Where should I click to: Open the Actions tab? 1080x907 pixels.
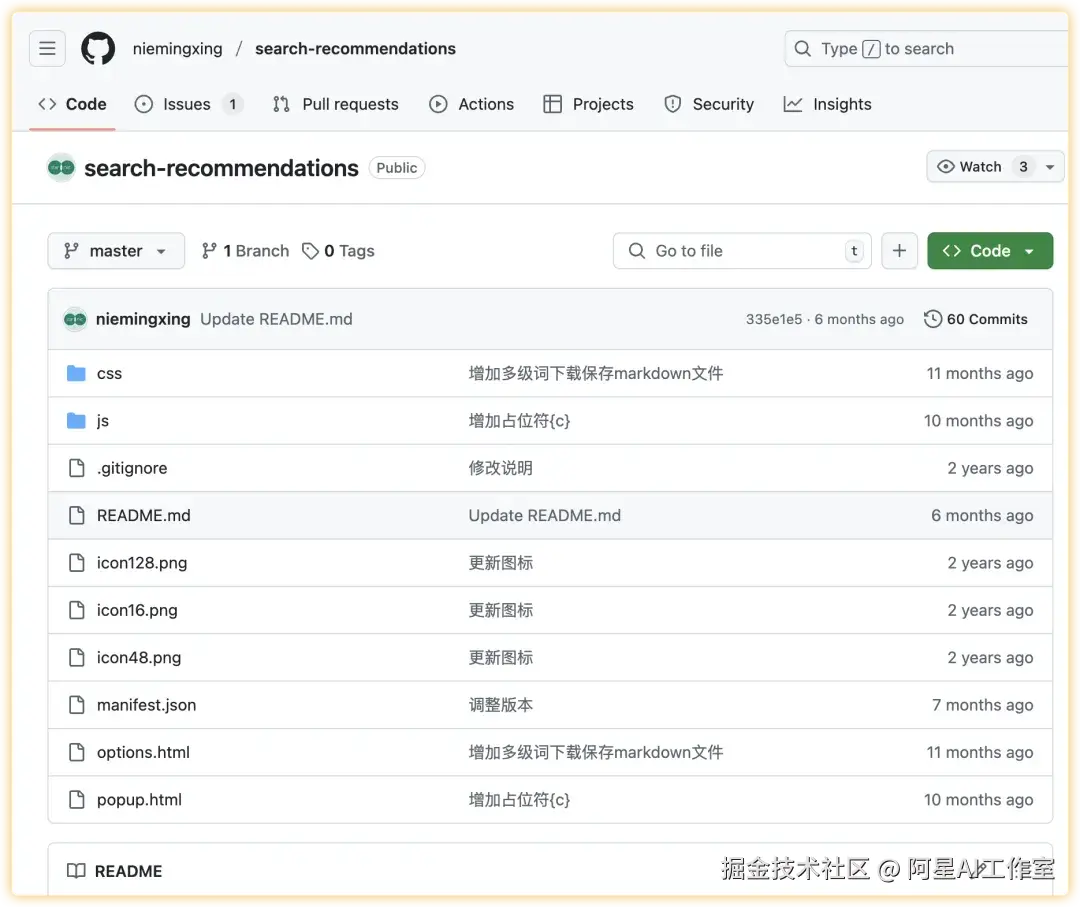[472, 104]
